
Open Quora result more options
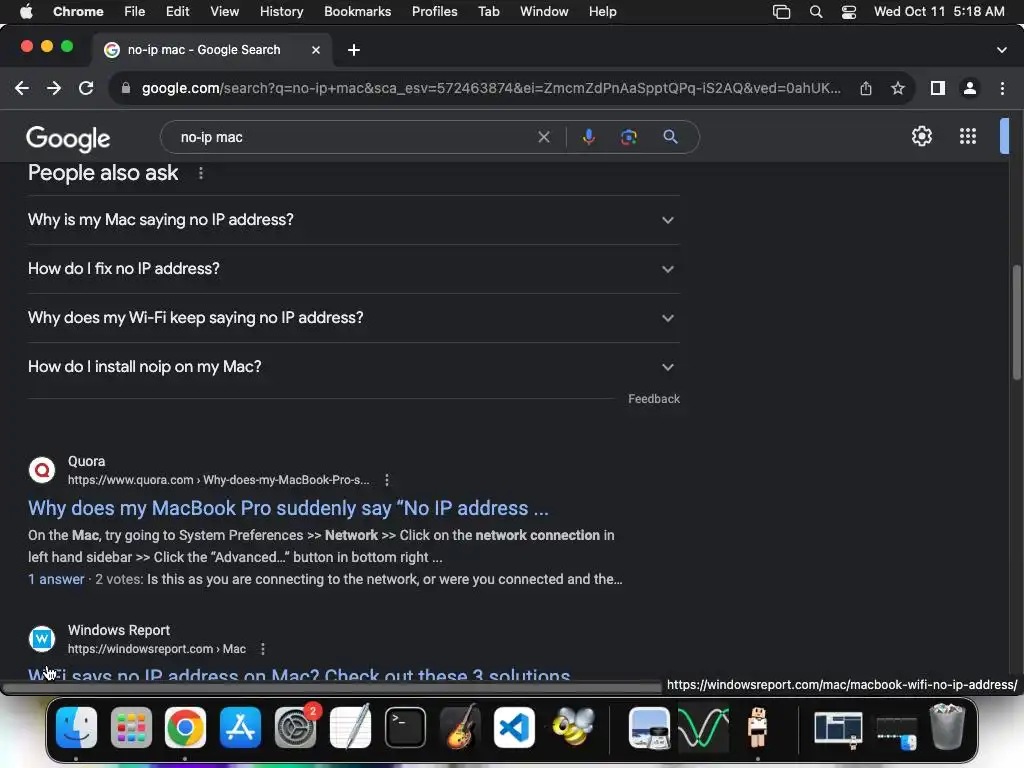[x=387, y=480]
